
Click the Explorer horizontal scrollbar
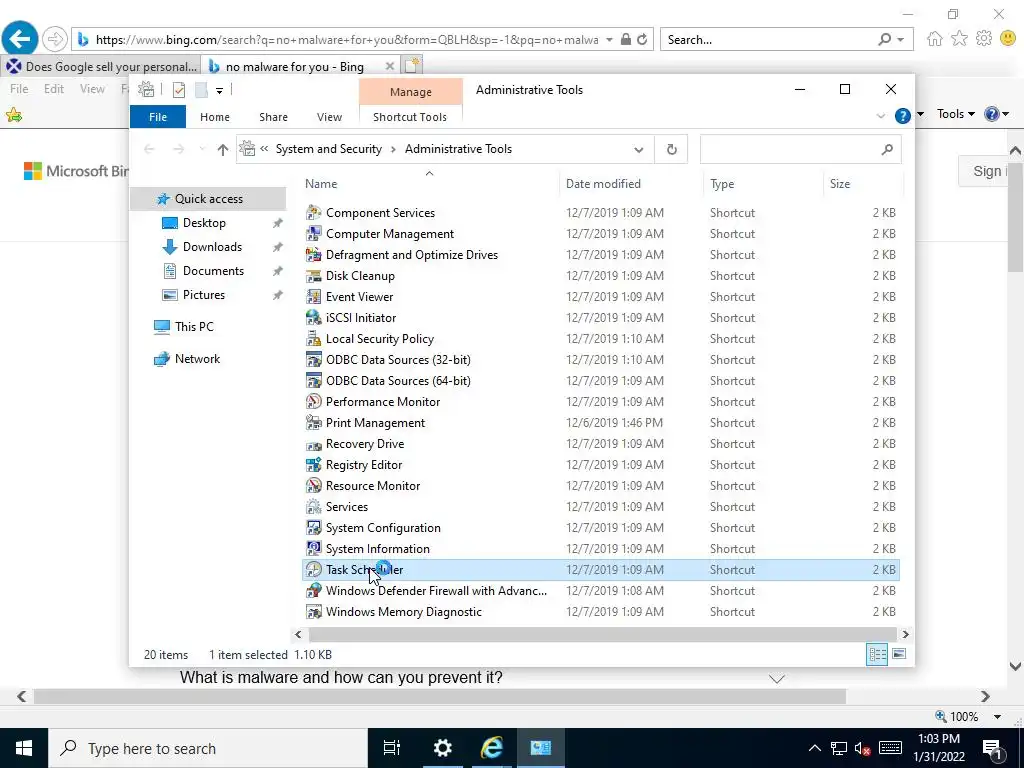[x=602, y=634]
